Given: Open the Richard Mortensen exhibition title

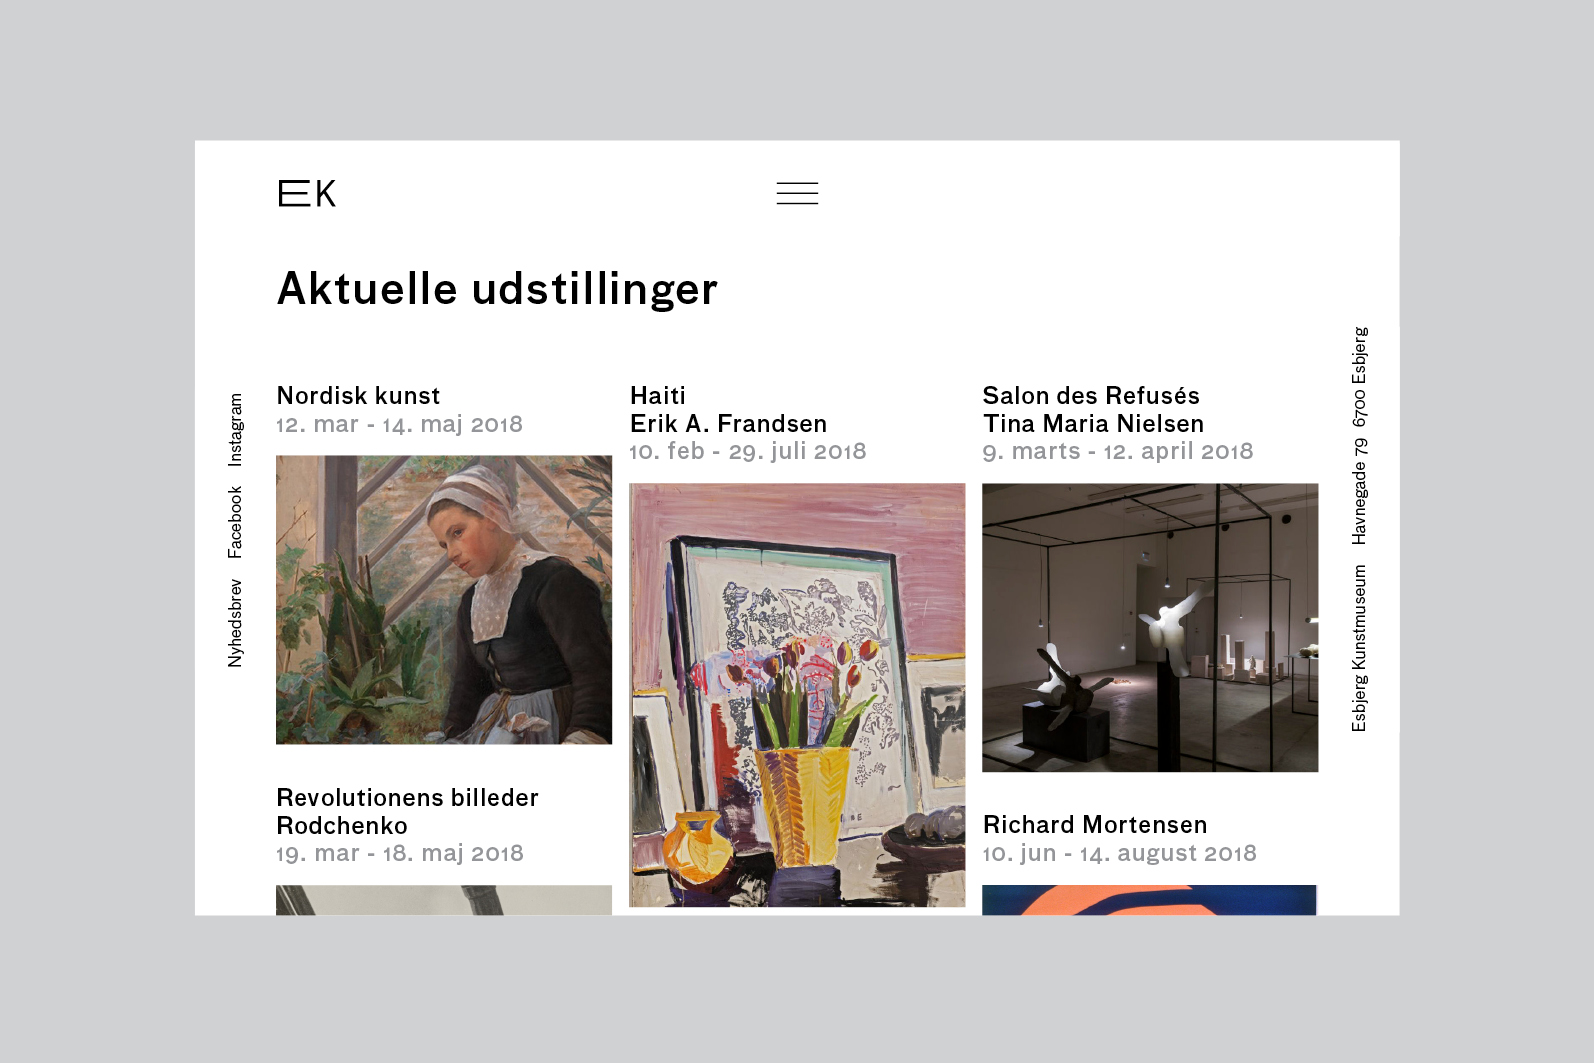Looking at the screenshot, I should (1095, 825).
